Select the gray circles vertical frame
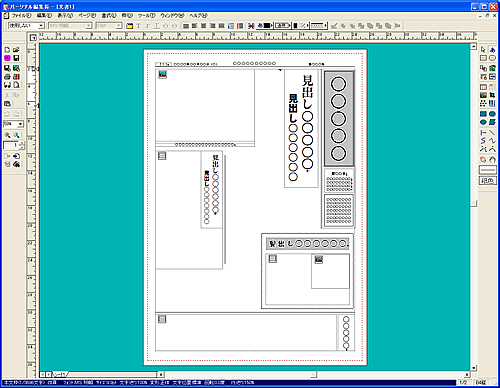 pyautogui.click(x=339, y=118)
